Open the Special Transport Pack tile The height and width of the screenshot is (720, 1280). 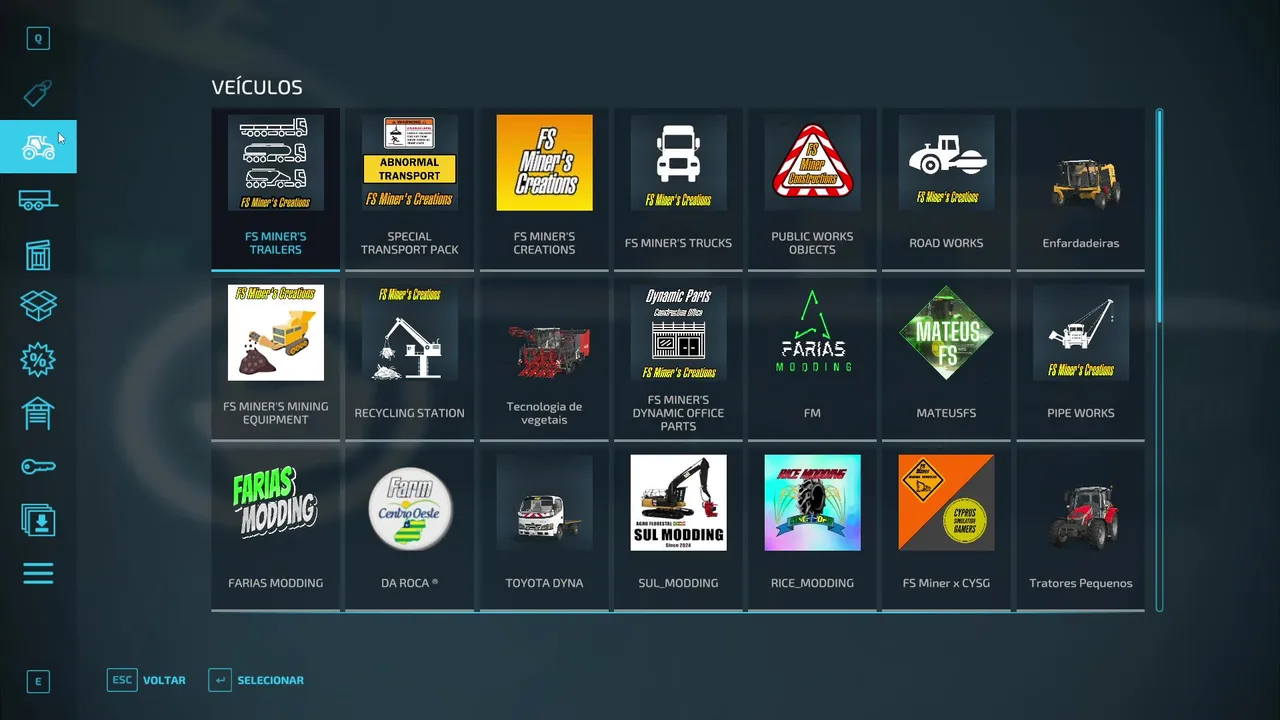click(410, 189)
